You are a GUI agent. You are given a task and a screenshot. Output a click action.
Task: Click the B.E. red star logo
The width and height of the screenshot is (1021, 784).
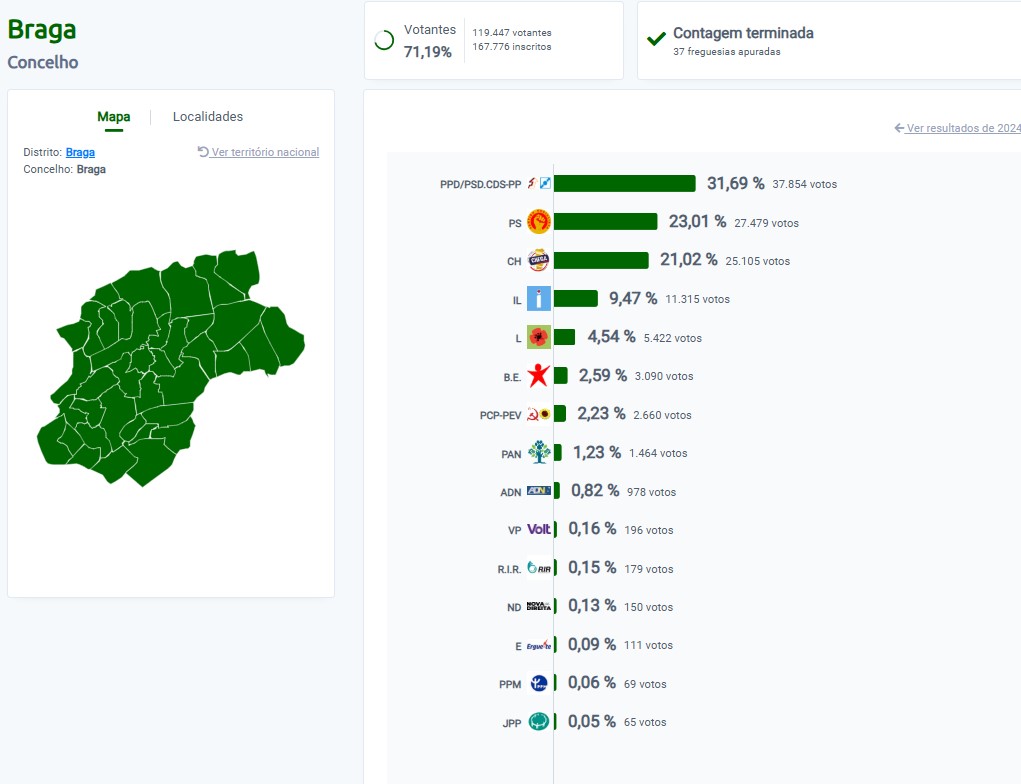click(x=538, y=376)
